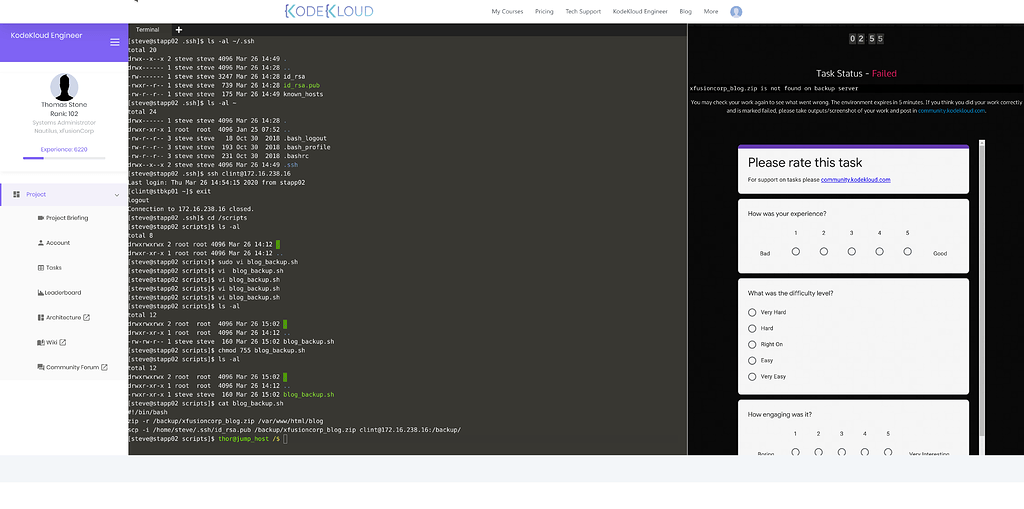Open Project Briefing in the sidebar
The image size is (1024, 509).
pos(66,218)
